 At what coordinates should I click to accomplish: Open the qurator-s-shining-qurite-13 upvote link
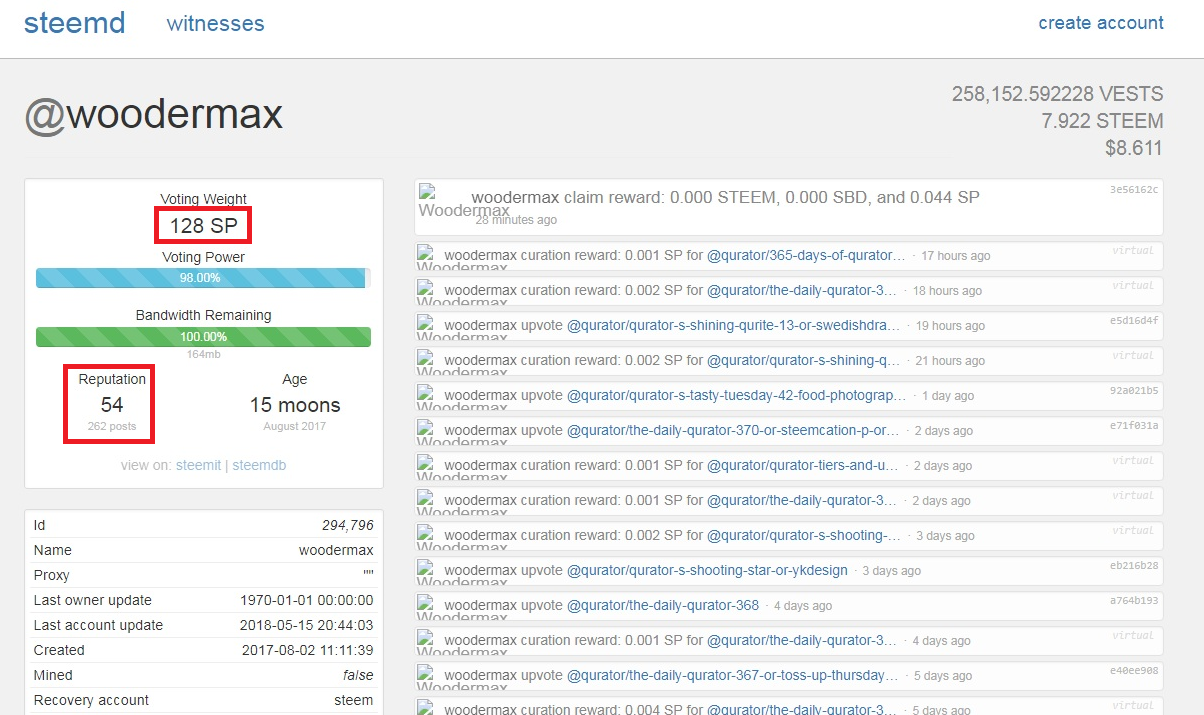[x=734, y=325]
